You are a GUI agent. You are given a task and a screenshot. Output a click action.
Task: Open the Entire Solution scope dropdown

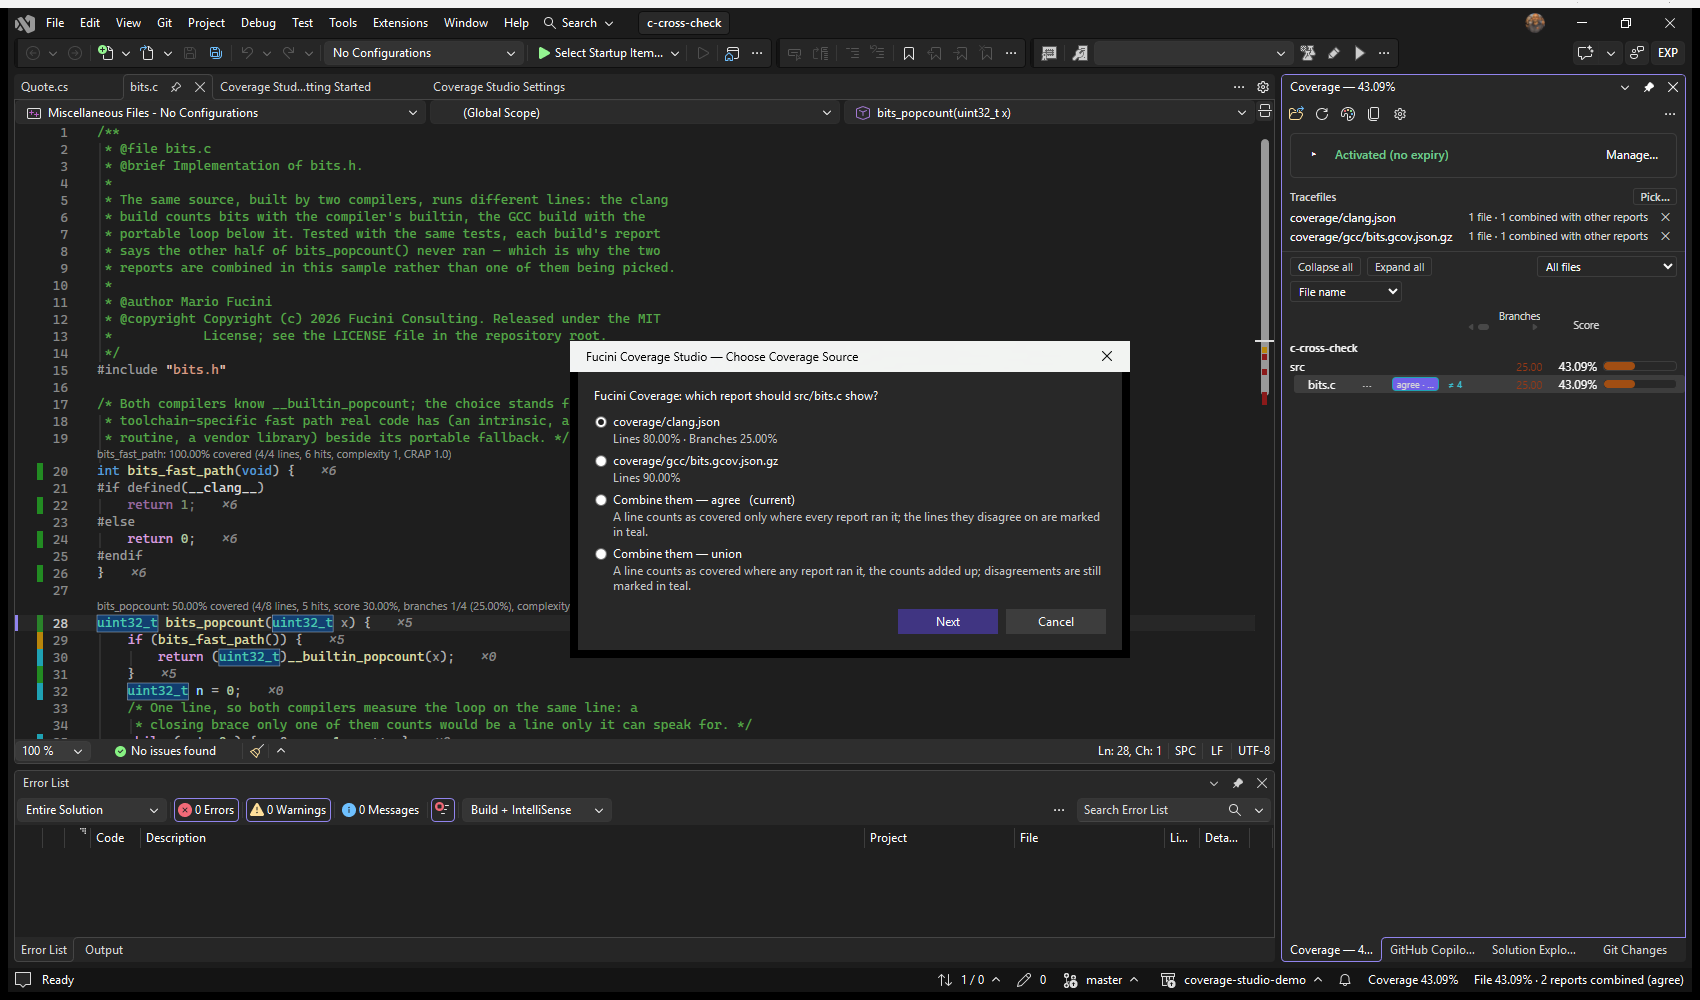click(91, 810)
